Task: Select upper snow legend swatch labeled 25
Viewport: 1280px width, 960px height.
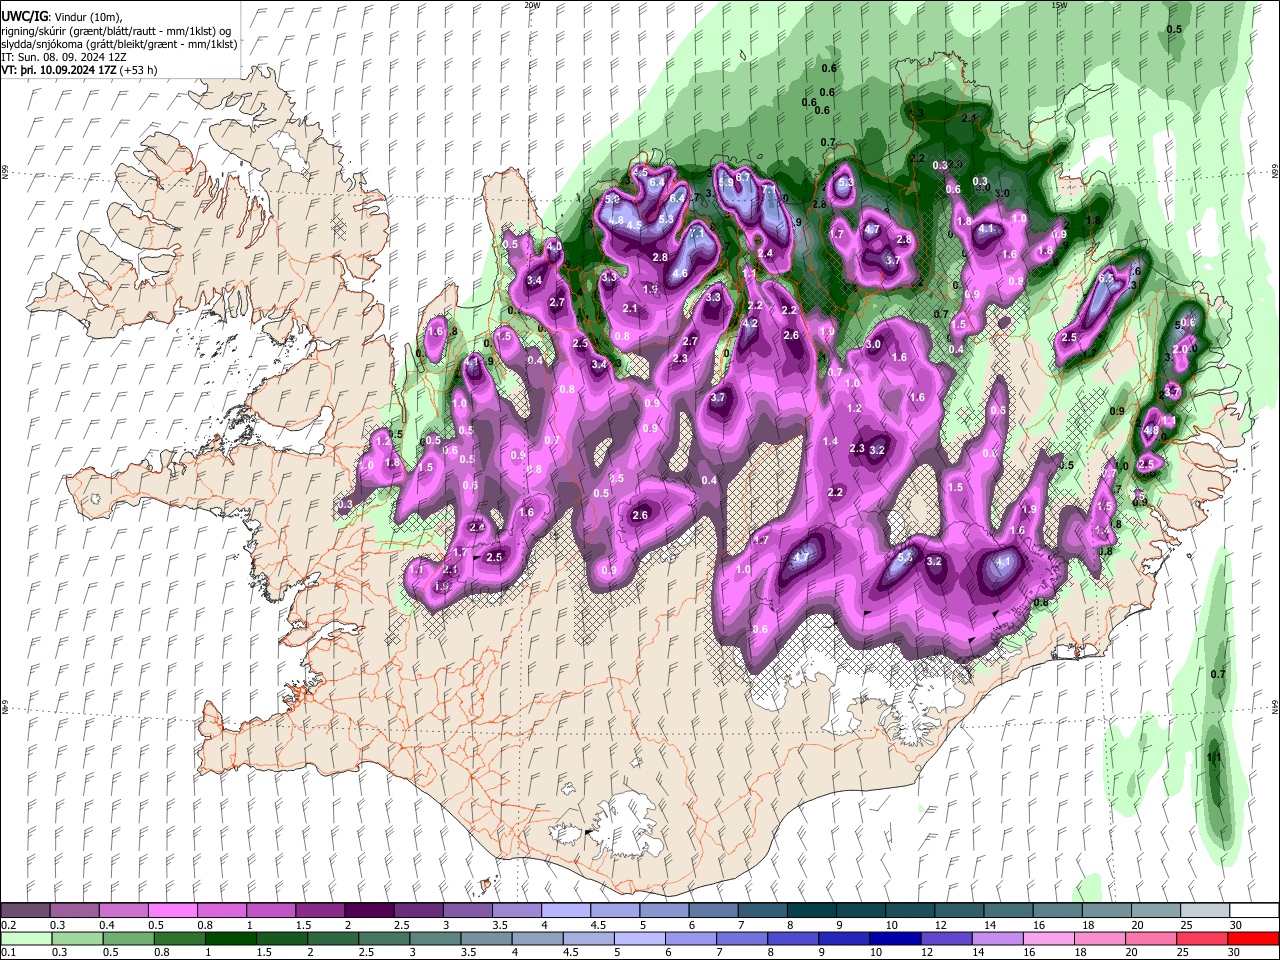Action: click(x=1204, y=910)
